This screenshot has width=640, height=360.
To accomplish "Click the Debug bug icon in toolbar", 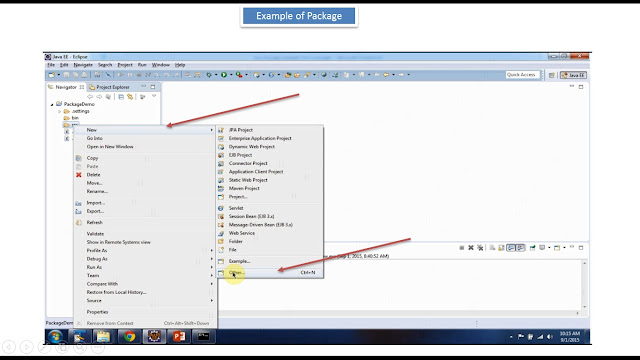I will (209, 75).
